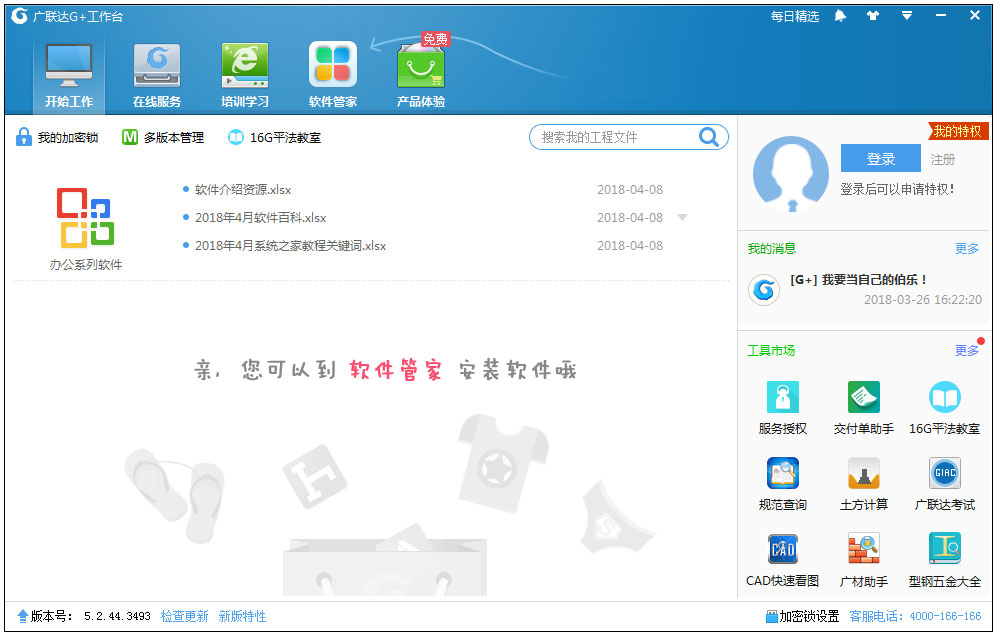The width and height of the screenshot is (996, 635).
Task: Click the 登录 login button
Action: (x=880, y=159)
